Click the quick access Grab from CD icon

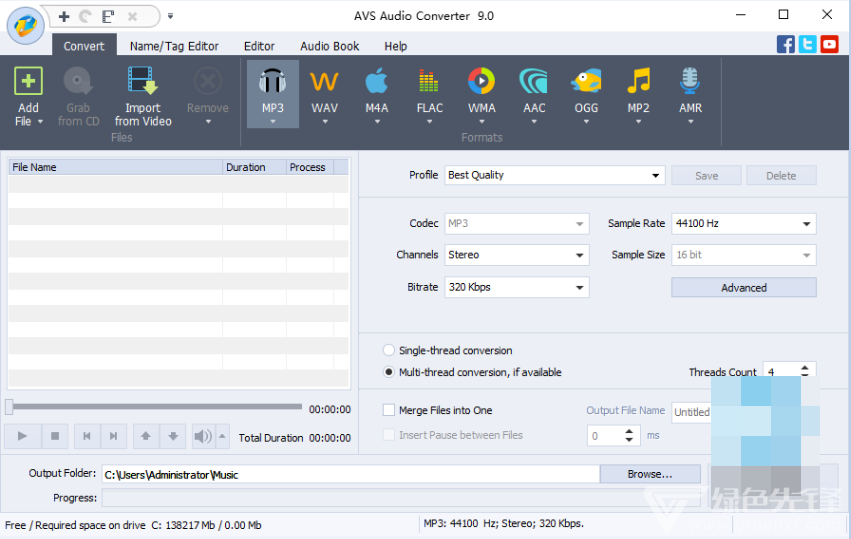tap(86, 16)
